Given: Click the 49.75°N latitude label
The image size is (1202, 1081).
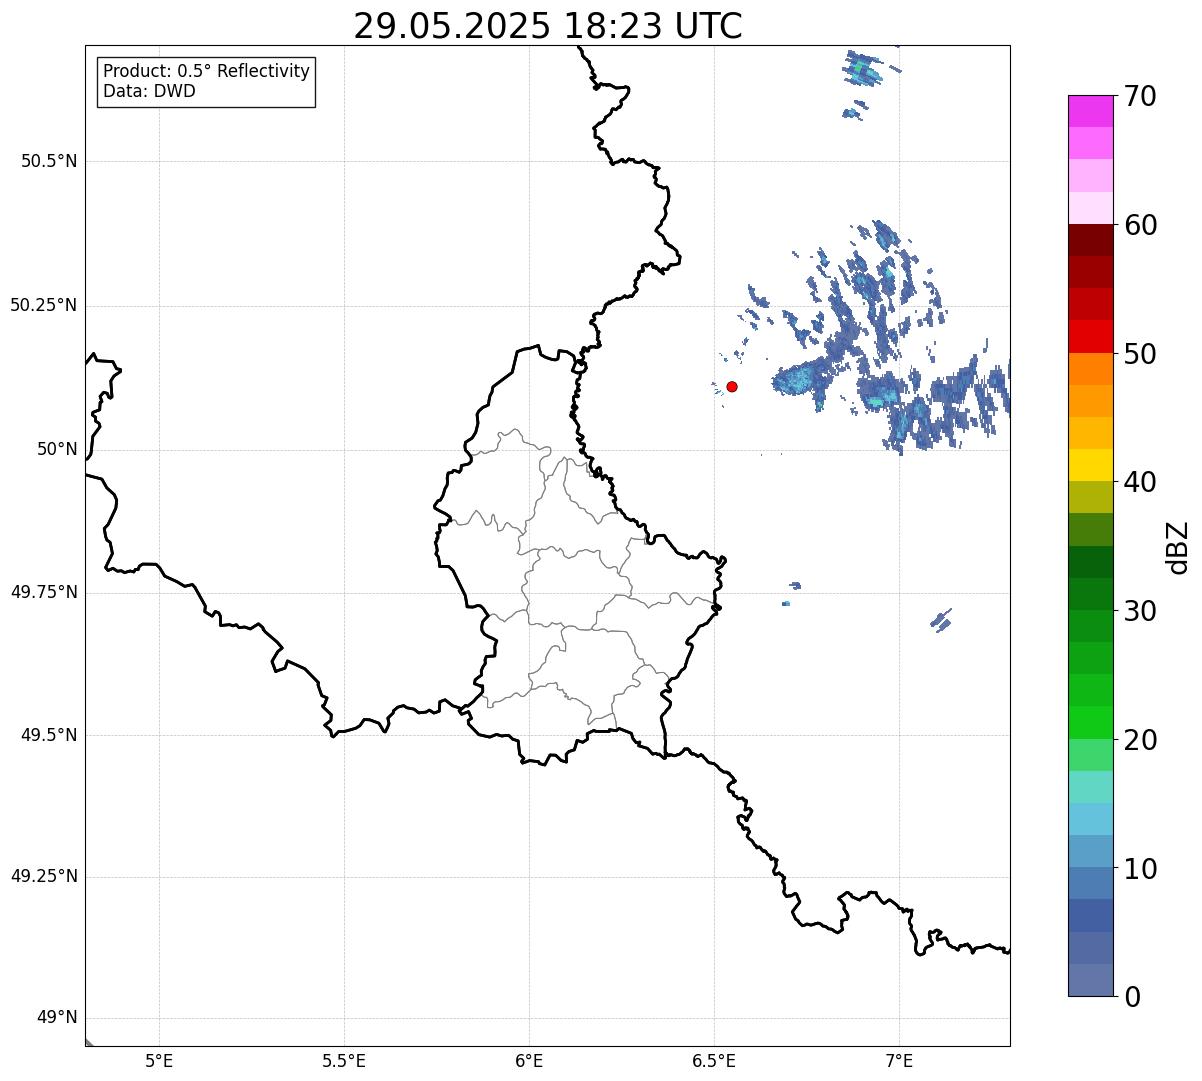Looking at the screenshot, I should [43, 592].
